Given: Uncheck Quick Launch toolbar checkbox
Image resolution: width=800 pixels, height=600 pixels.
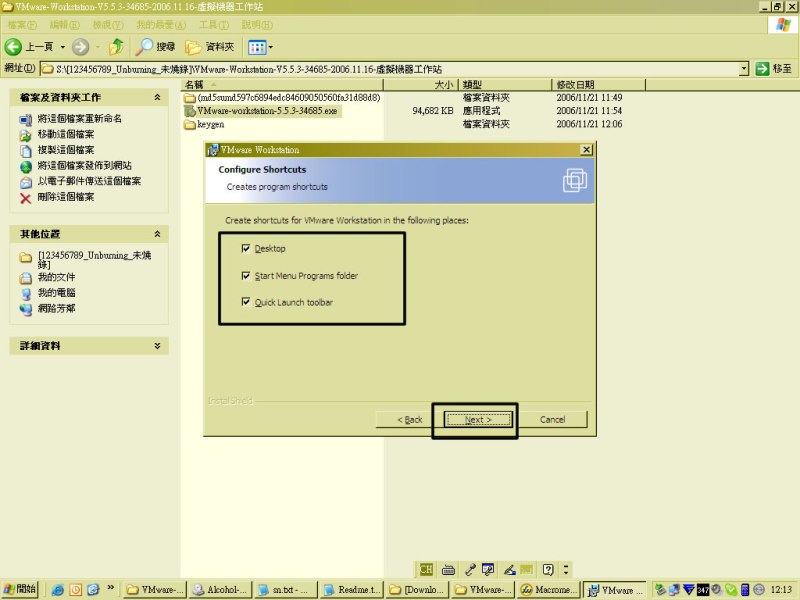Looking at the screenshot, I should 246,302.
